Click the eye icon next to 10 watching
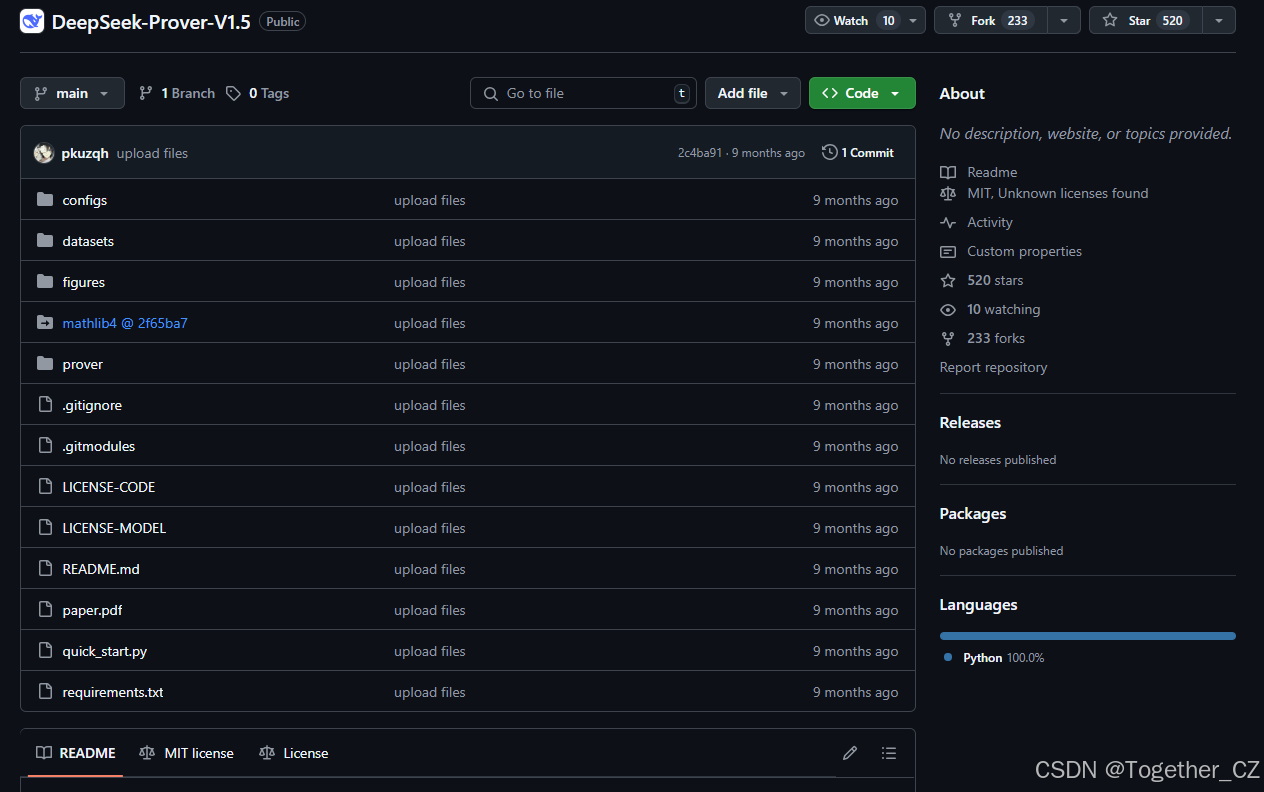This screenshot has height=792, width=1264. (948, 309)
